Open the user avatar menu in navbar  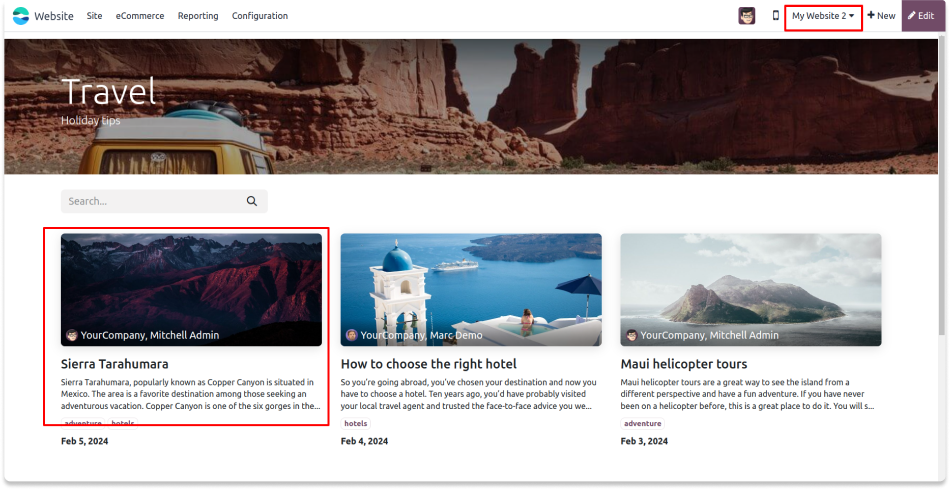coord(747,16)
